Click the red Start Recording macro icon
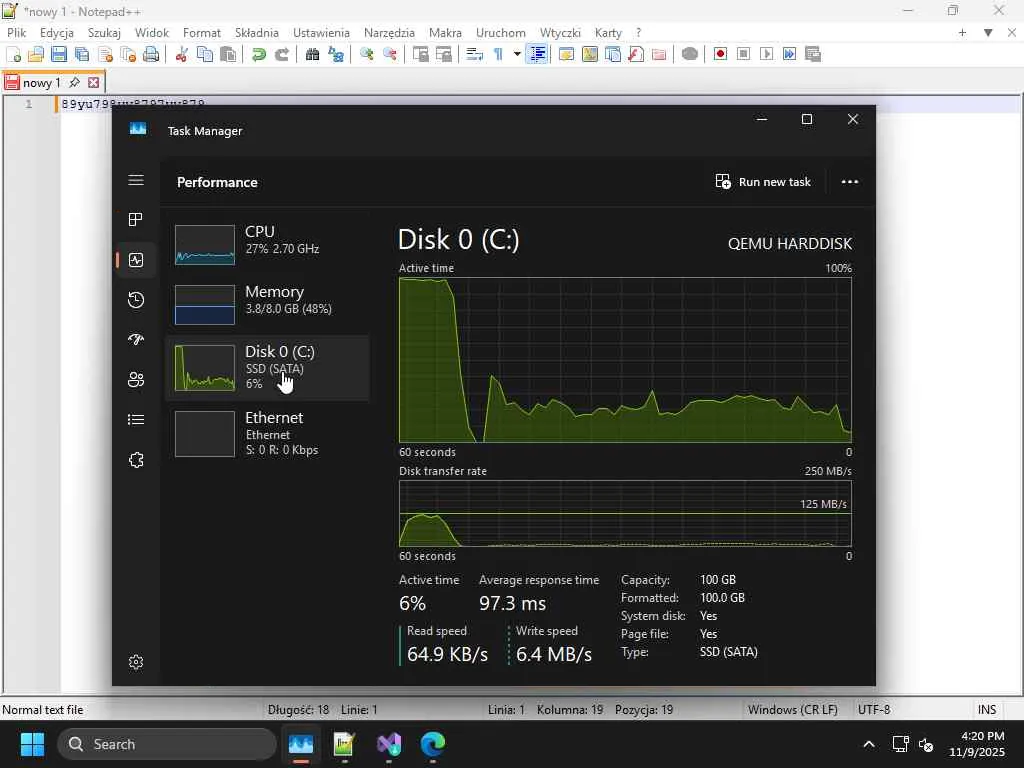1024x768 pixels. (720, 54)
